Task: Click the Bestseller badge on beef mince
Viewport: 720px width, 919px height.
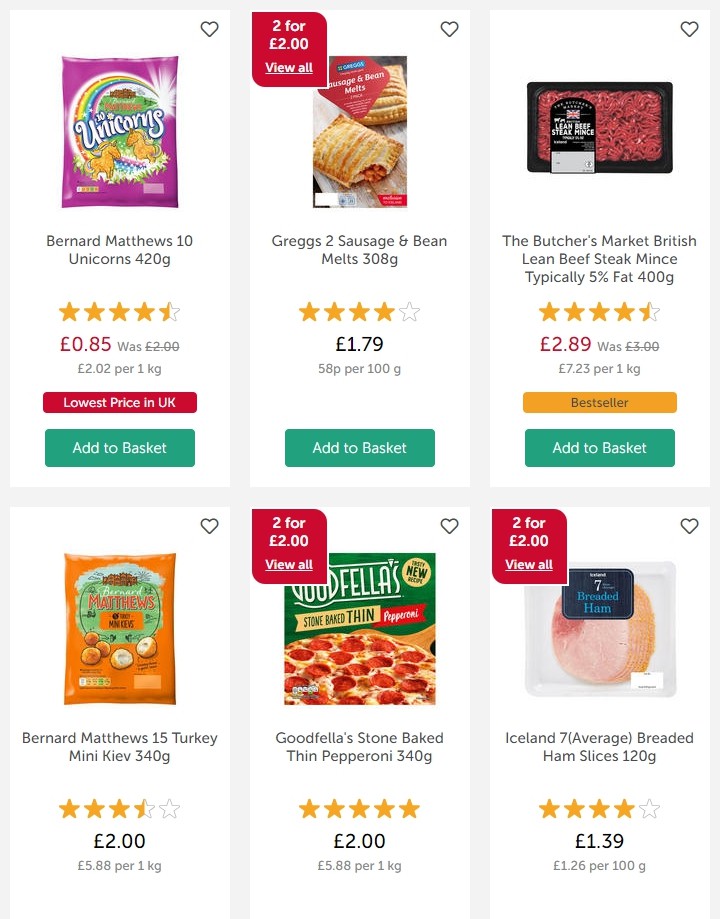Action: [x=600, y=403]
